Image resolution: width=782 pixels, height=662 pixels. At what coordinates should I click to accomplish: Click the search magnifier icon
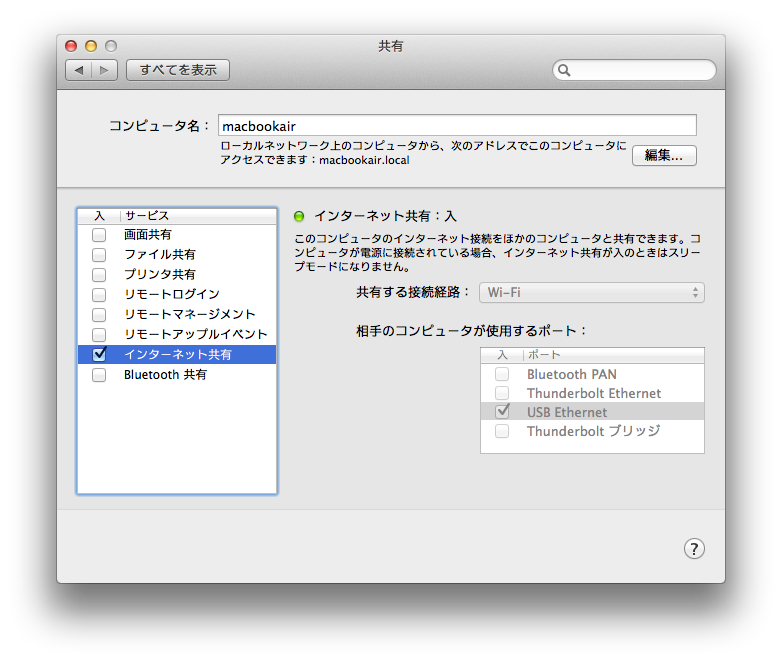[x=564, y=70]
